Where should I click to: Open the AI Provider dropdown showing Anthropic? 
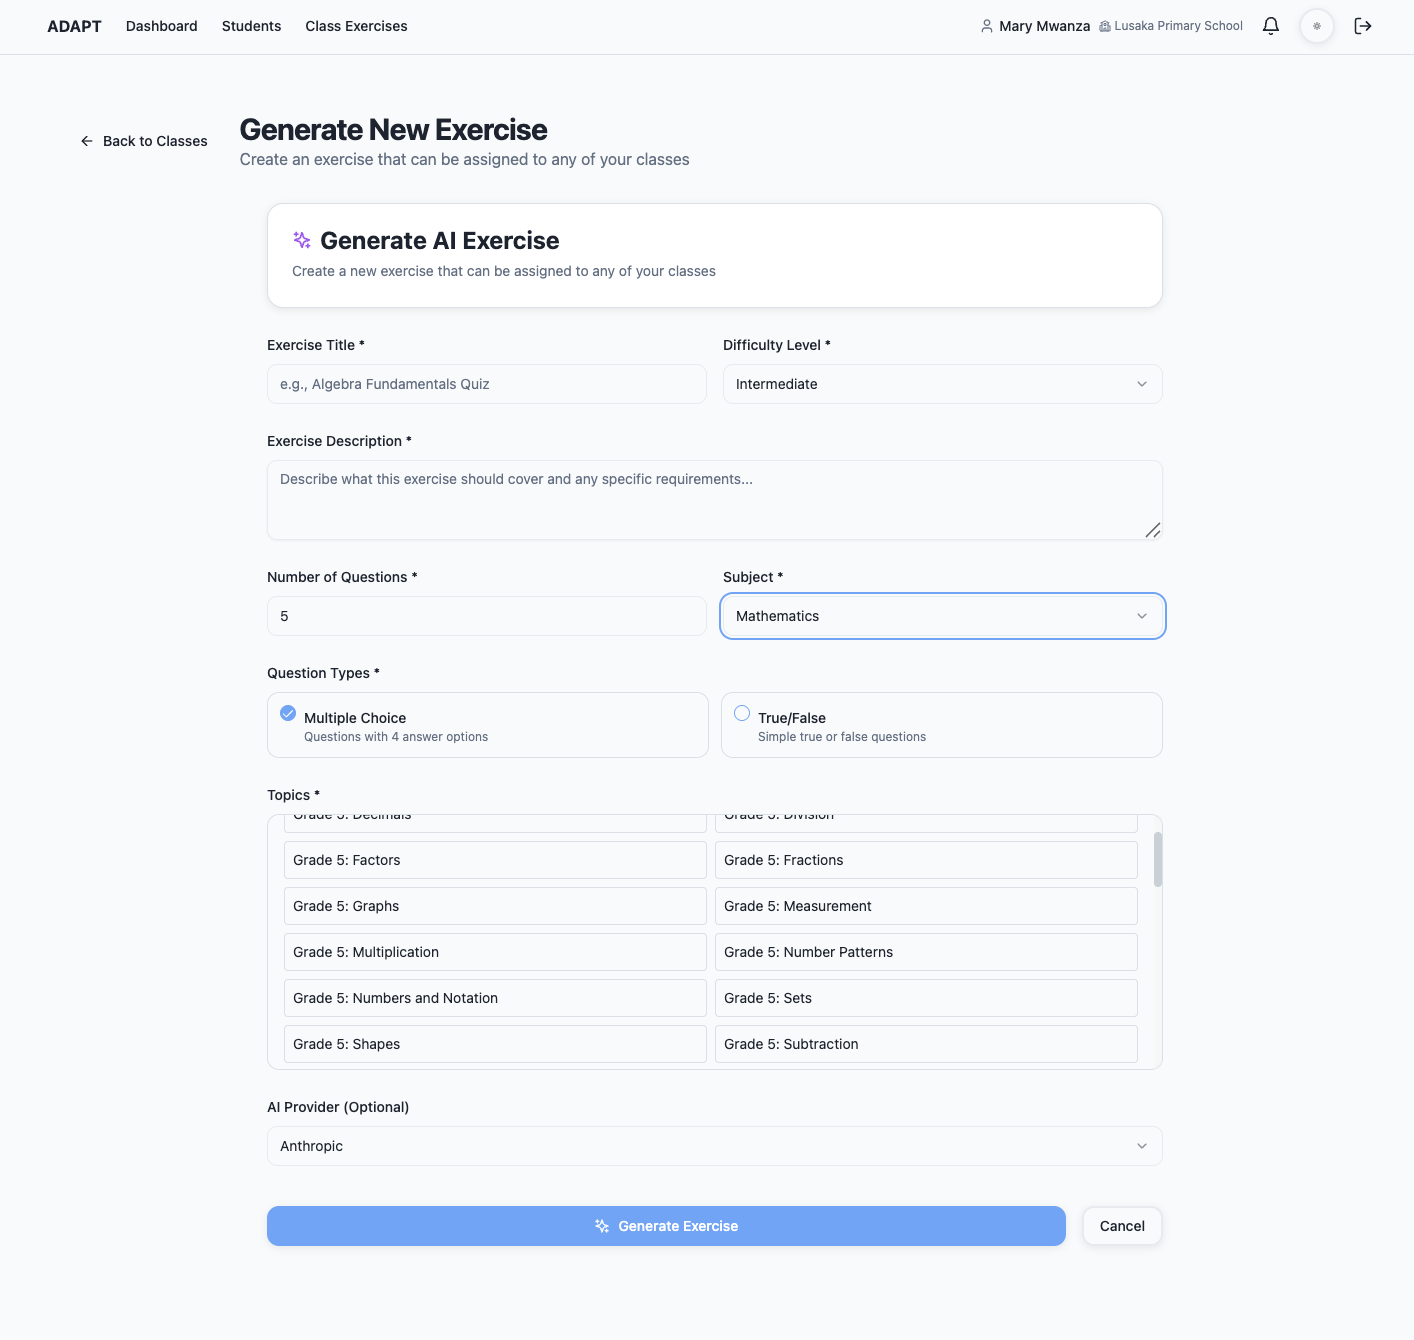[x=715, y=1146]
